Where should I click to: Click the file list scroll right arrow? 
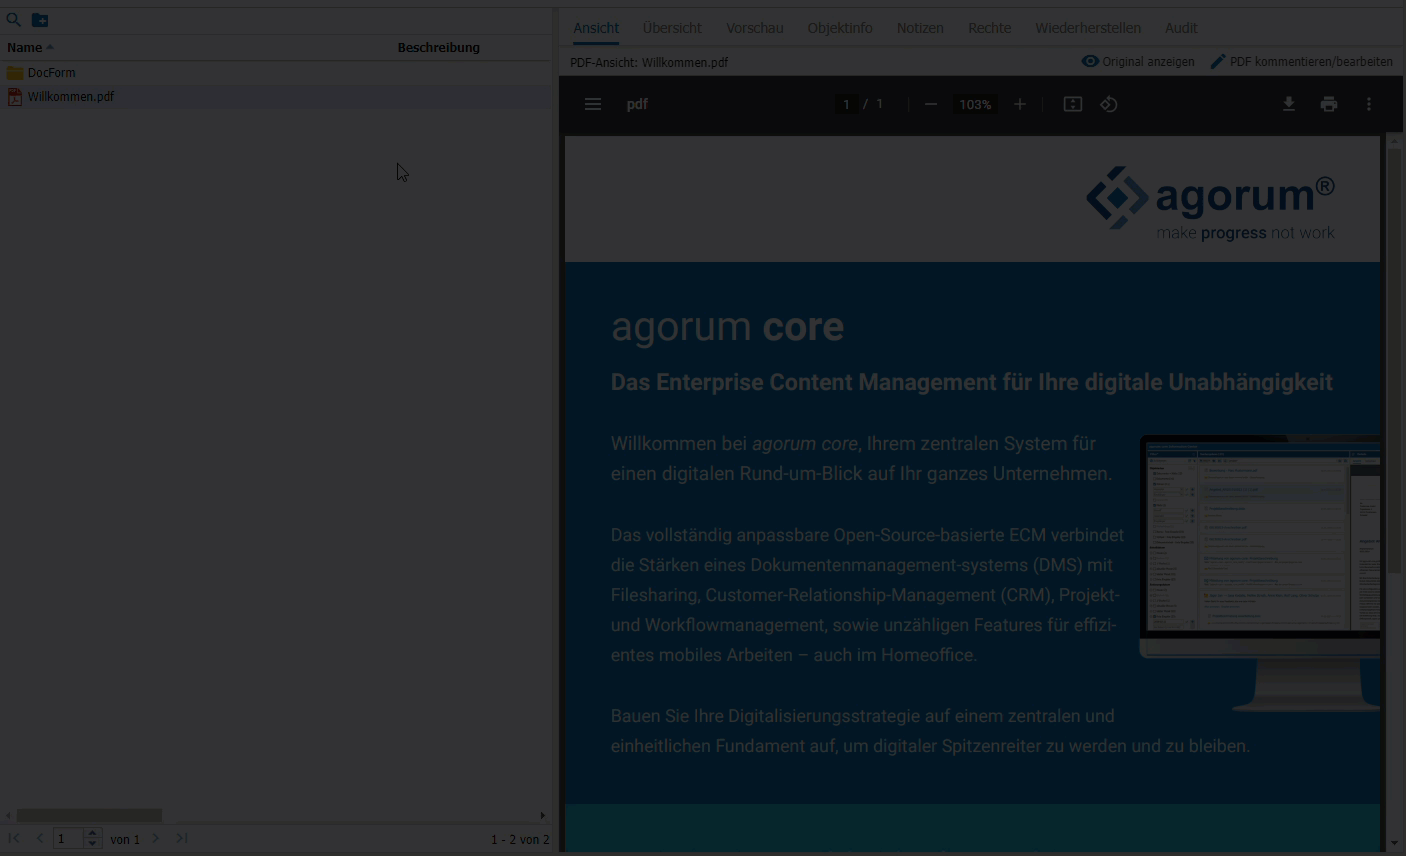pos(543,816)
